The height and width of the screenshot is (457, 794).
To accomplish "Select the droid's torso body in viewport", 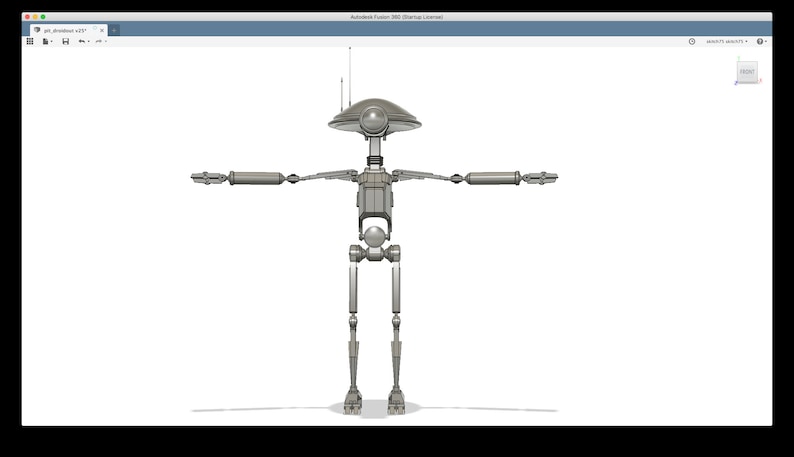I will click(375, 198).
